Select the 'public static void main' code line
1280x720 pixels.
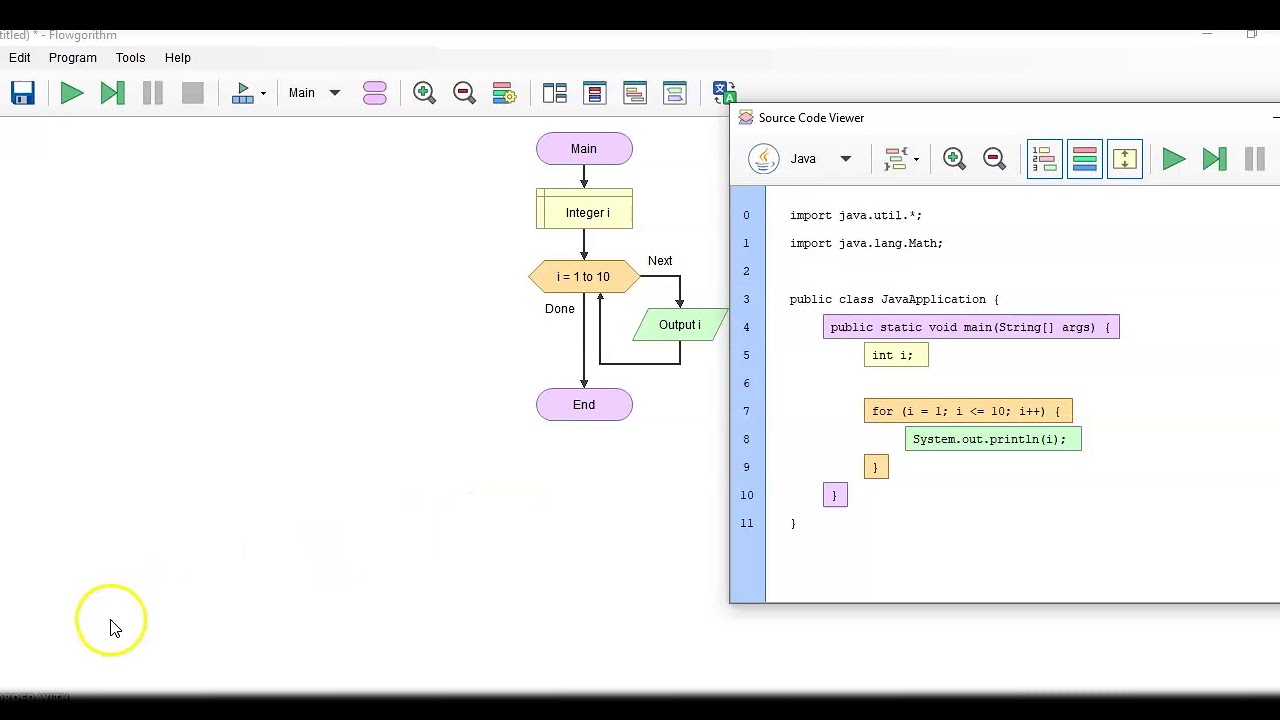[971, 327]
